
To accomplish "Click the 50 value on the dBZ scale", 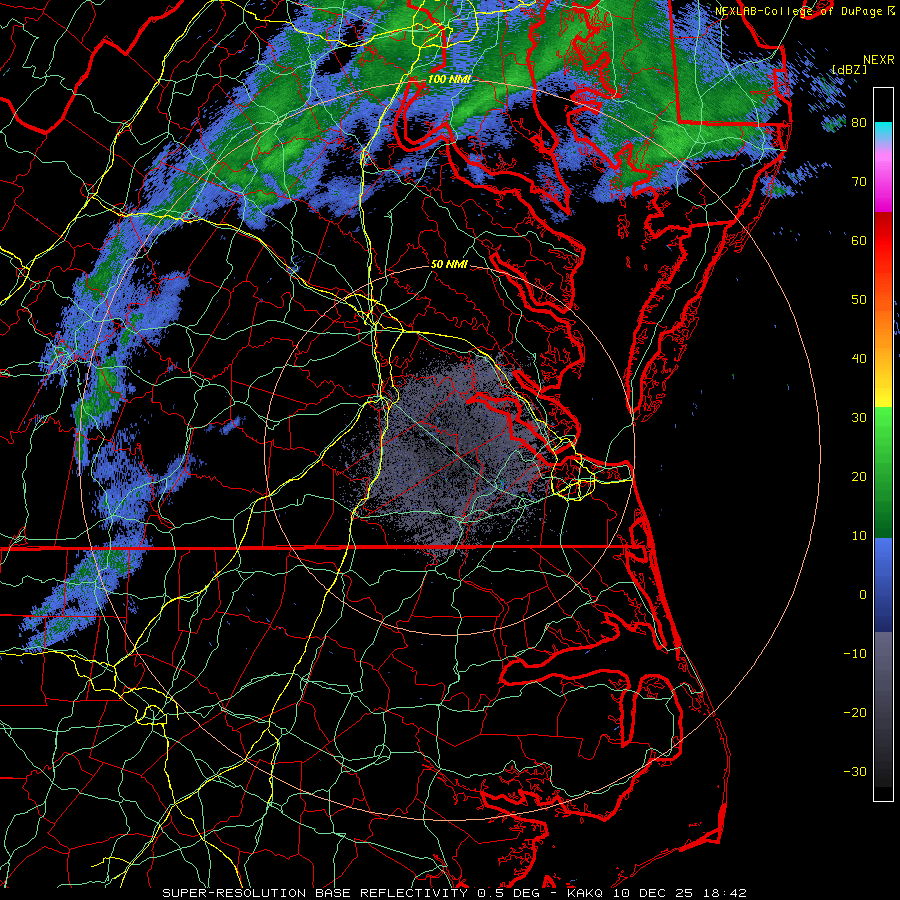I will (859, 300).
